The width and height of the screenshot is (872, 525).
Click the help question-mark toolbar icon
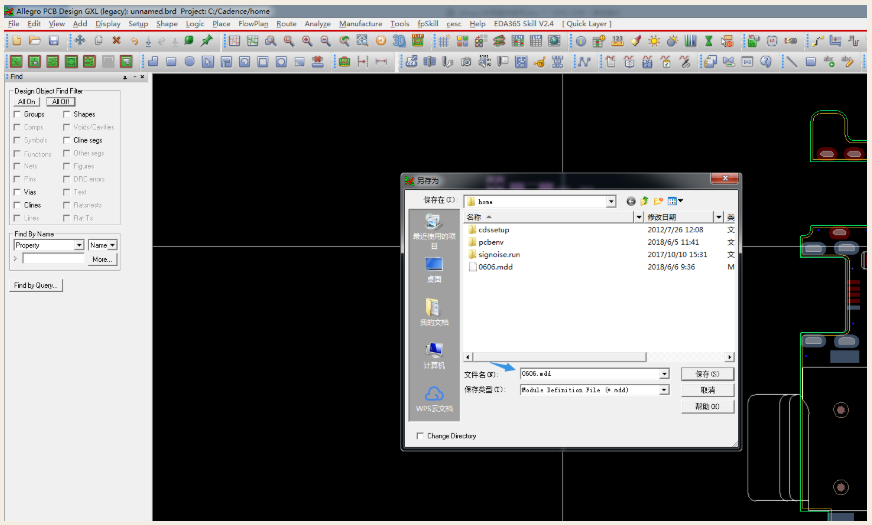(766, 61)
